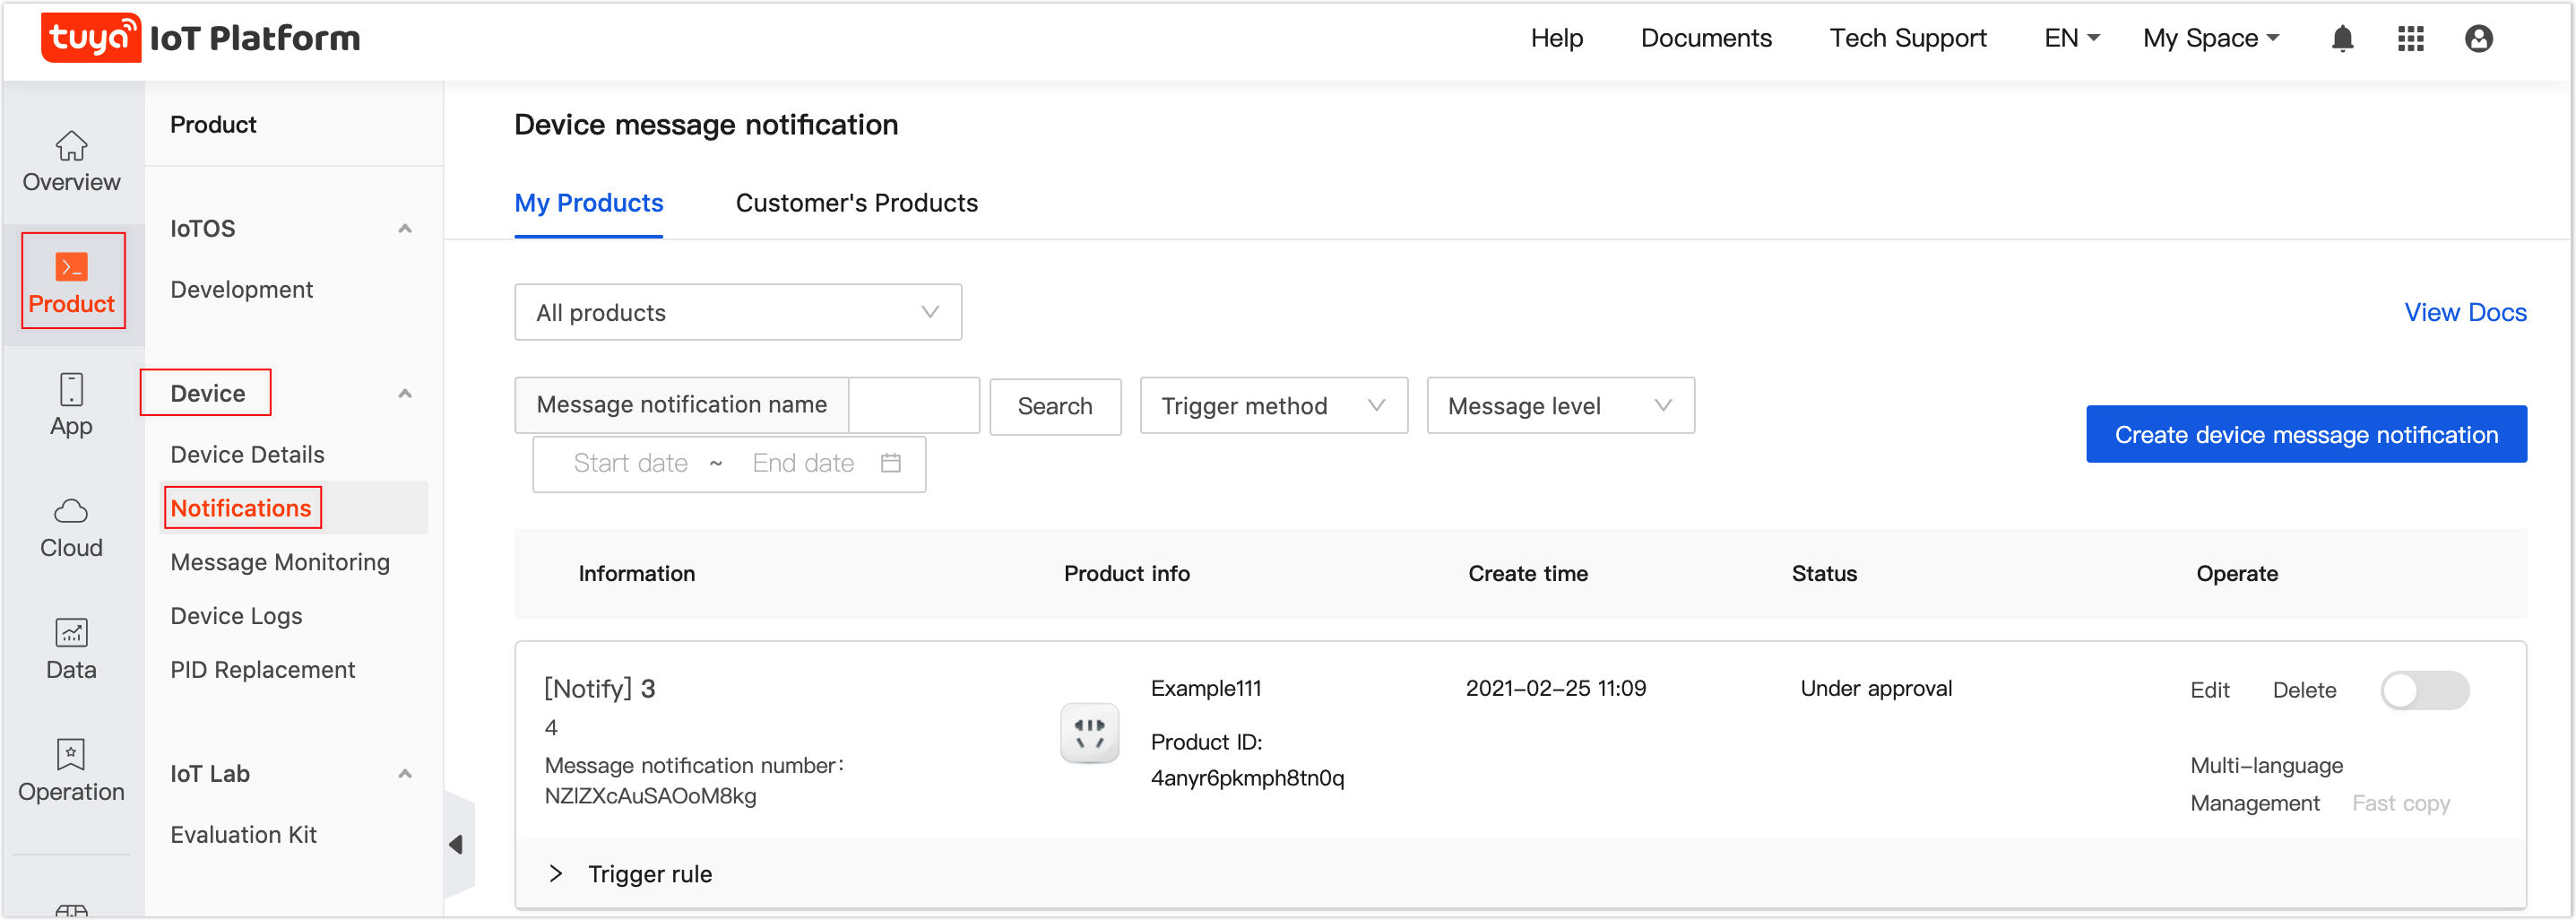This screenshot has height=920, width=2576.
Task: Open the Cloud section icon
Action: 71,511
